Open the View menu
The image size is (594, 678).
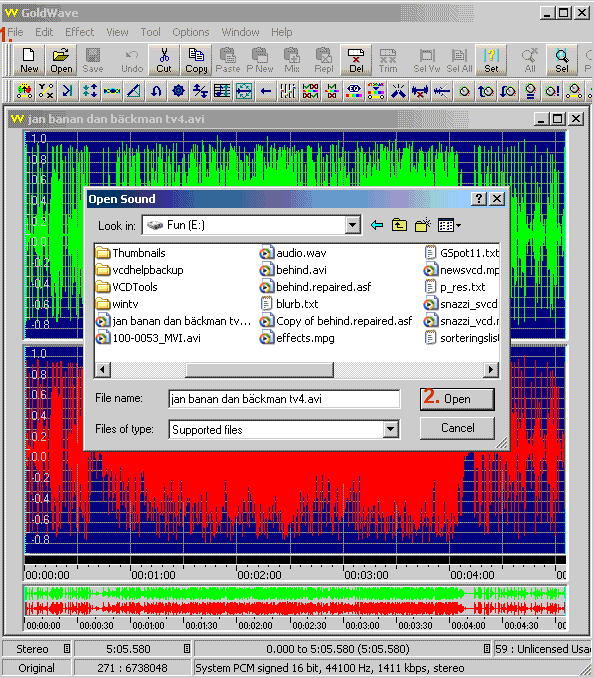(117, 32)
